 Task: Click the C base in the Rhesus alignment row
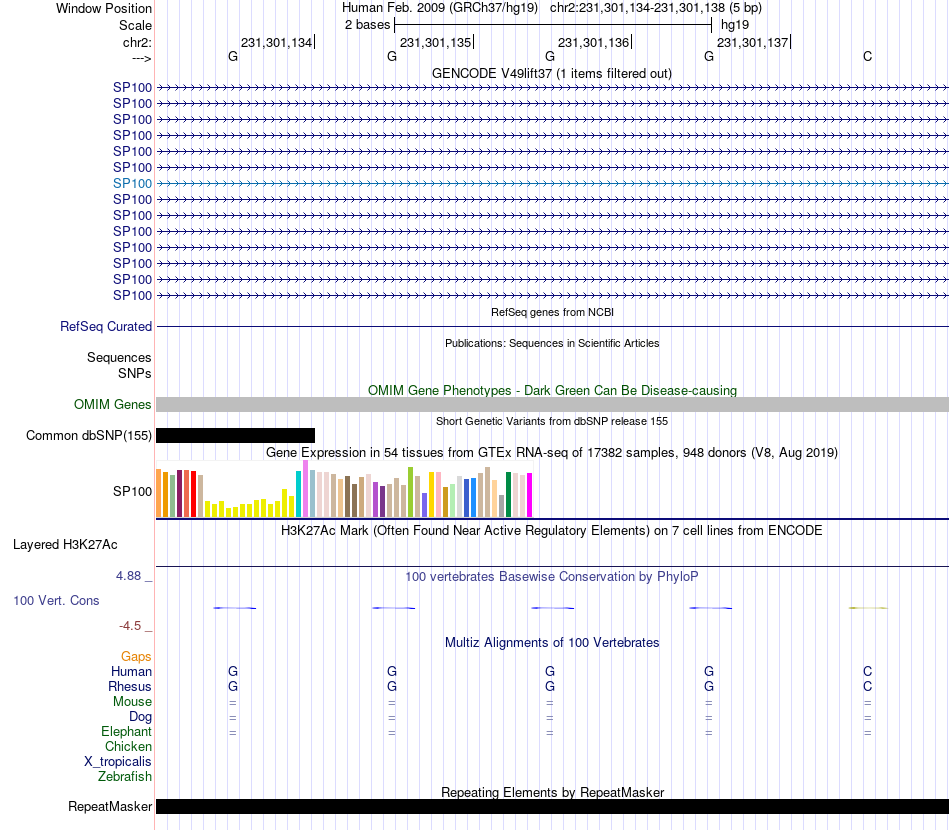[868, 686]
